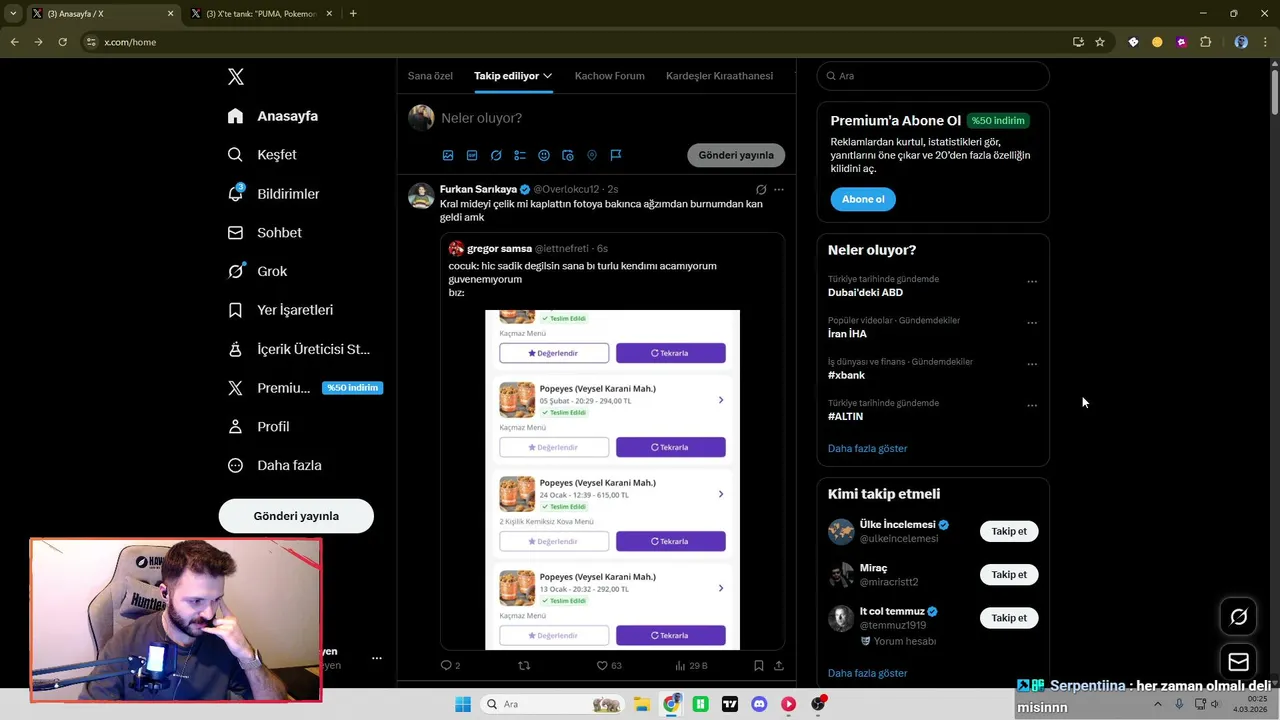
Task: Click the X logo in the sidebar
Action: 236,77
